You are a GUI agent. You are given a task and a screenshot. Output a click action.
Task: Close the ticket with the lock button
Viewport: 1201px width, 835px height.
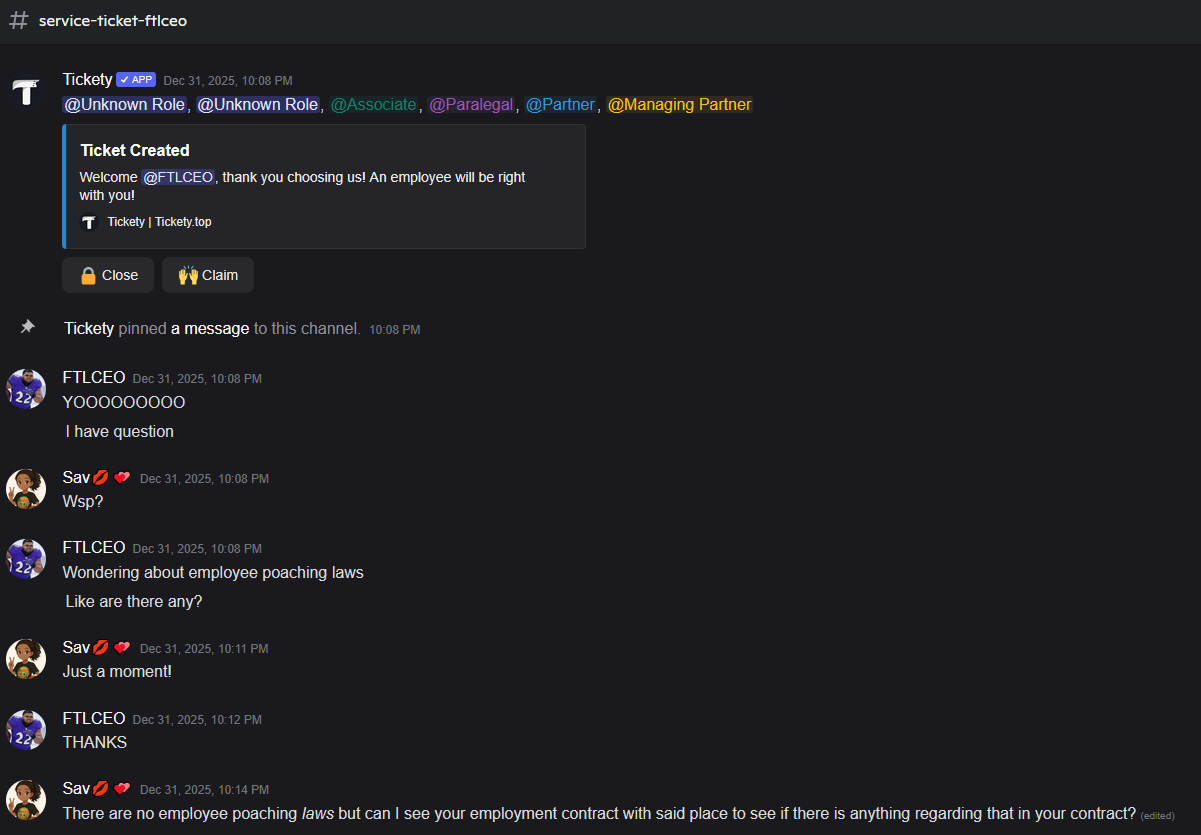point(108,275)
